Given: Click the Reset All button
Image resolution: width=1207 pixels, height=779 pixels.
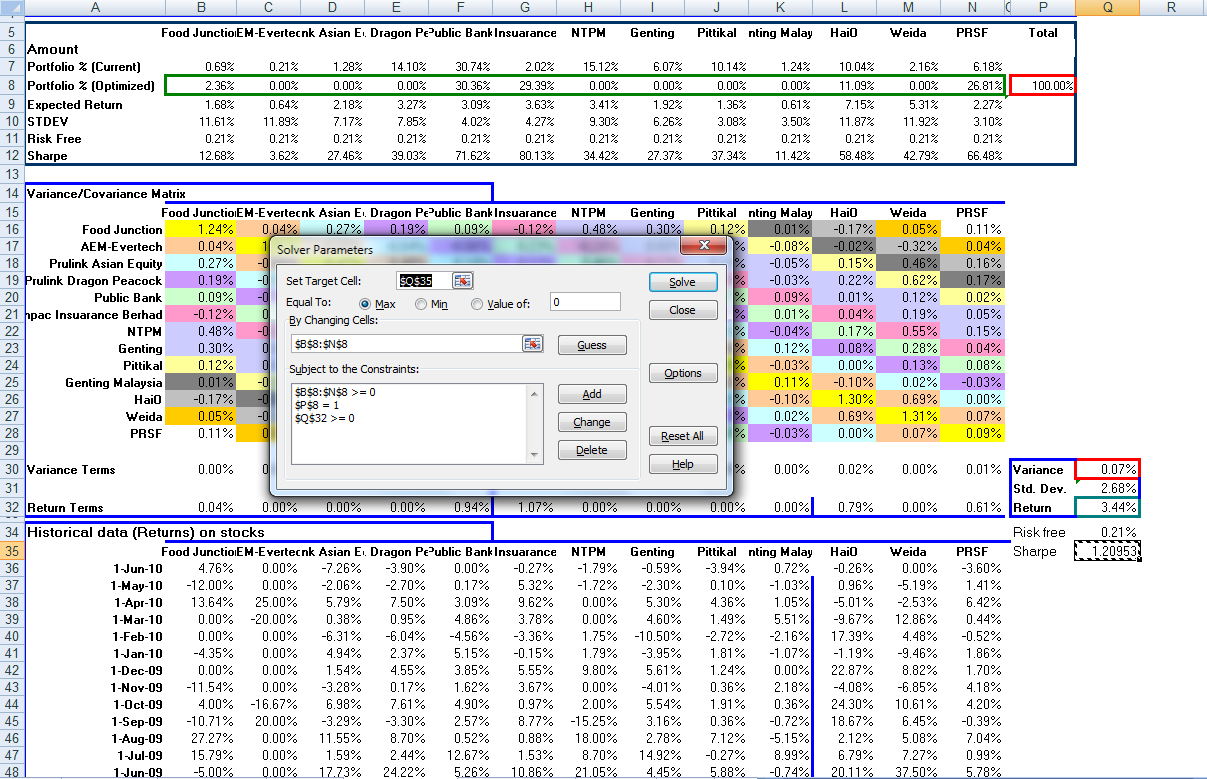Looking at the screenshot, I should pyautogui.click(x=683, y=435).
